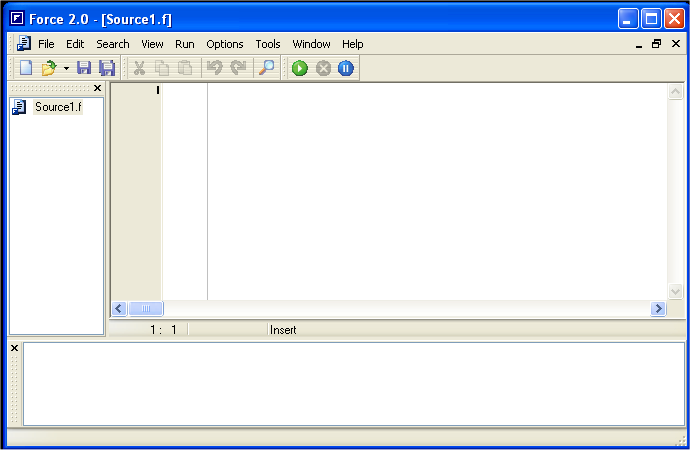Click inside the bottom output message box
The image size is (690, 450).
[x=354, y=384]
